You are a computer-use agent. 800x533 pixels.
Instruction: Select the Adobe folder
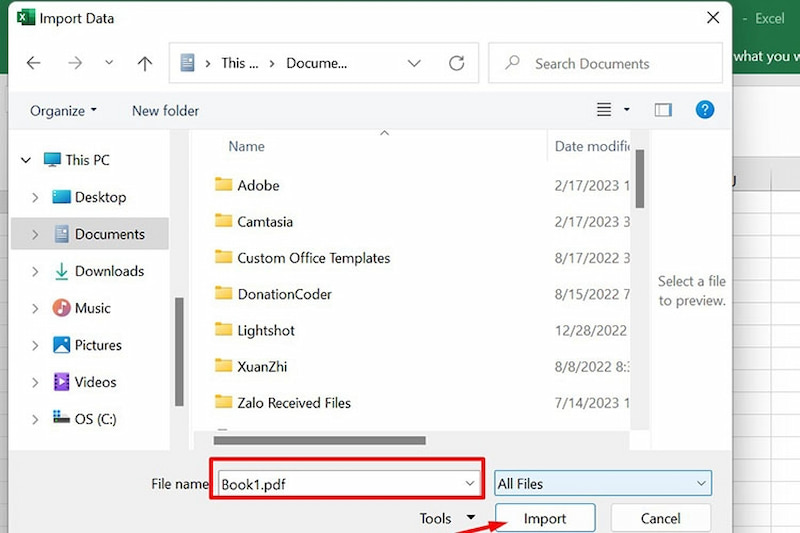[x=258, y=185]
